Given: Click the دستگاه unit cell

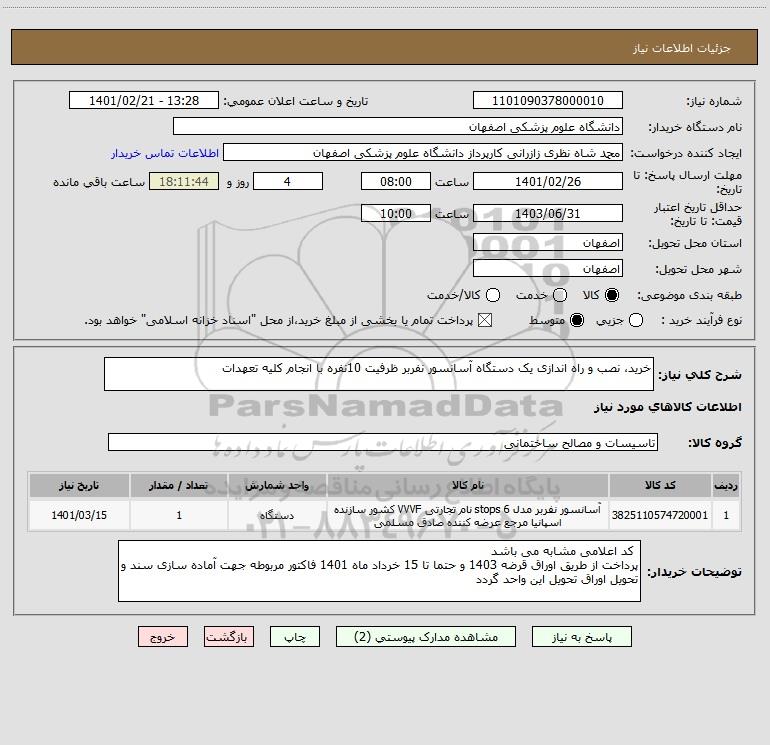Looking at the screenshot, I should (x=277, y=515).
